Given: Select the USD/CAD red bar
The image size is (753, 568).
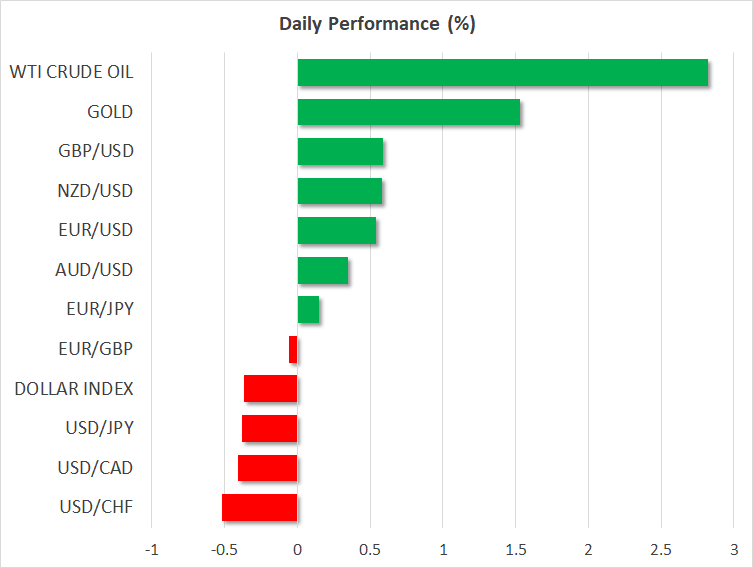Looking at the screenshot, I should (x=268, y=467).
